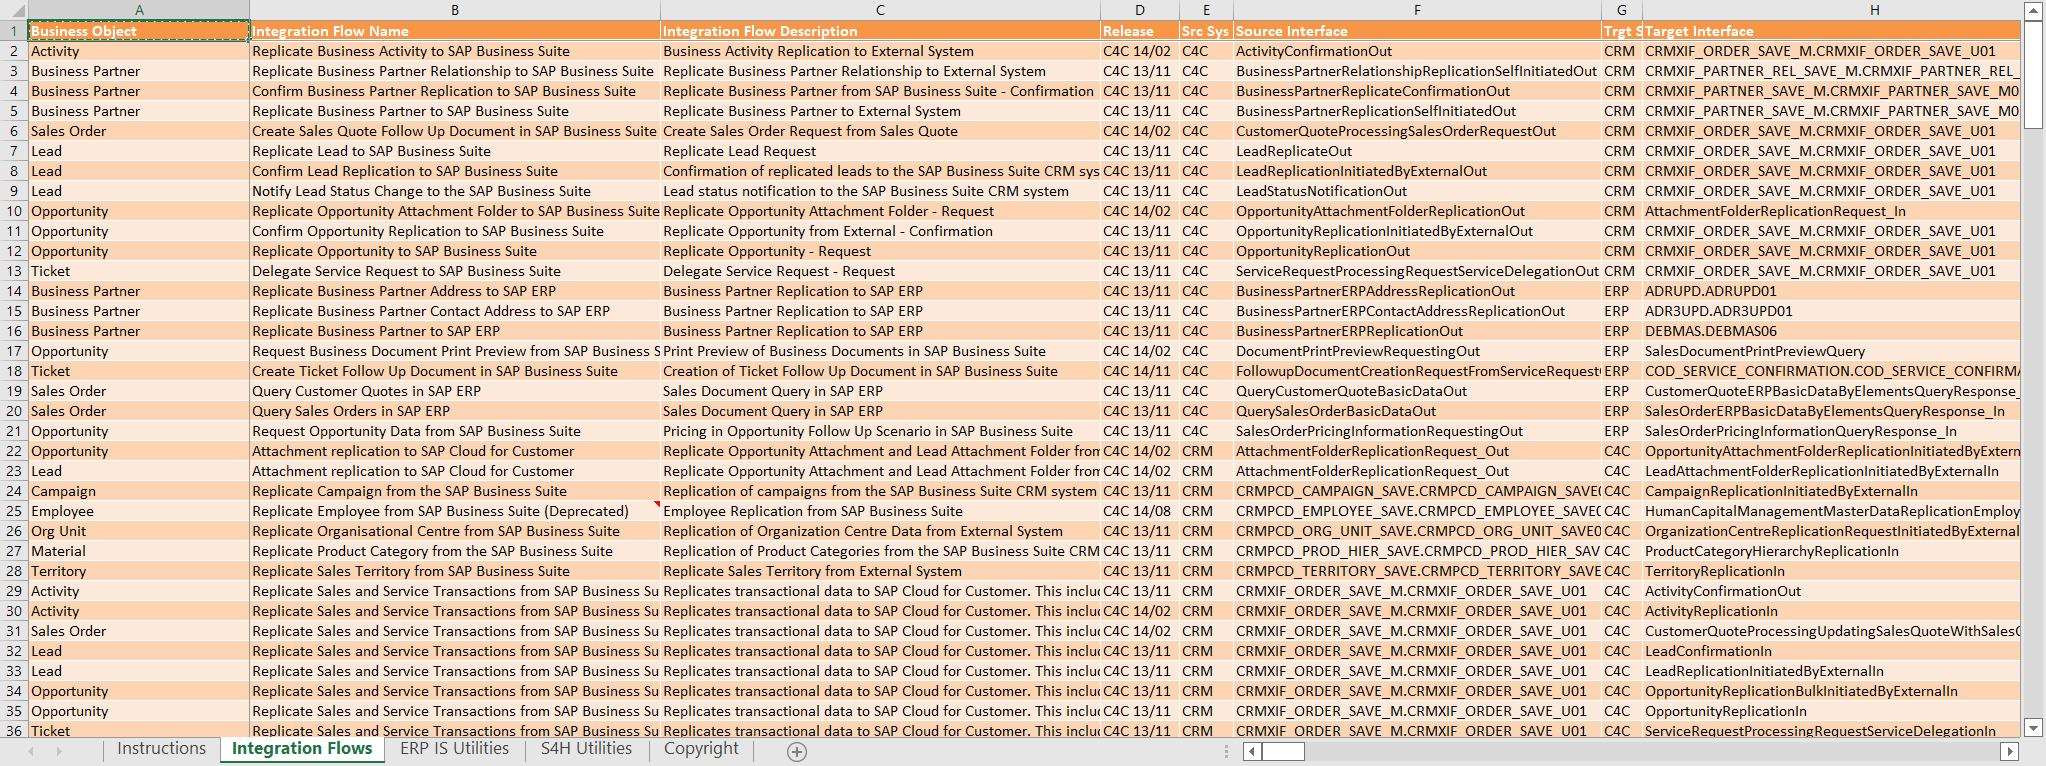Select cell 'LeadReplicateOut'

1417,151
